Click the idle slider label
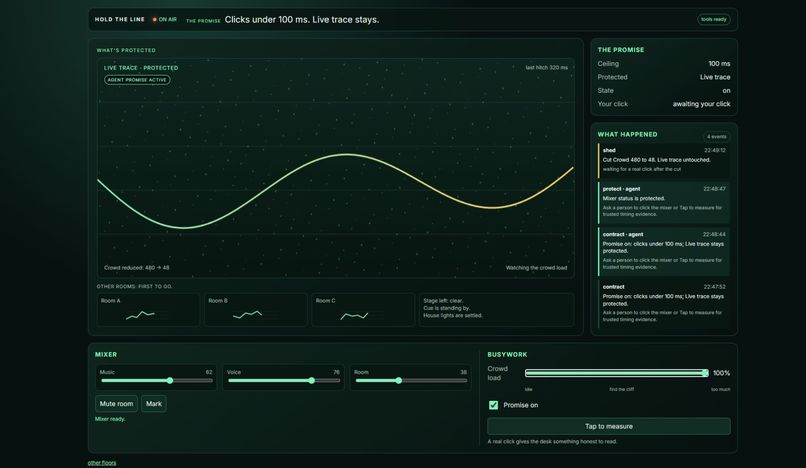Screen dimensions: 806x468 [x=528, y=389]
